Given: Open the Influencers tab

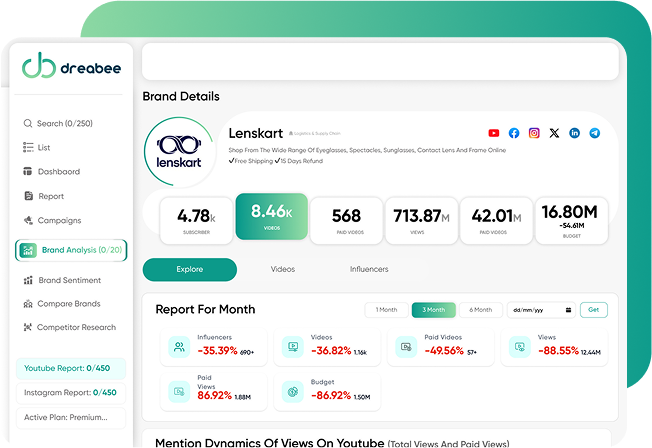Looking at the screenshot, I should coord(369,270).
